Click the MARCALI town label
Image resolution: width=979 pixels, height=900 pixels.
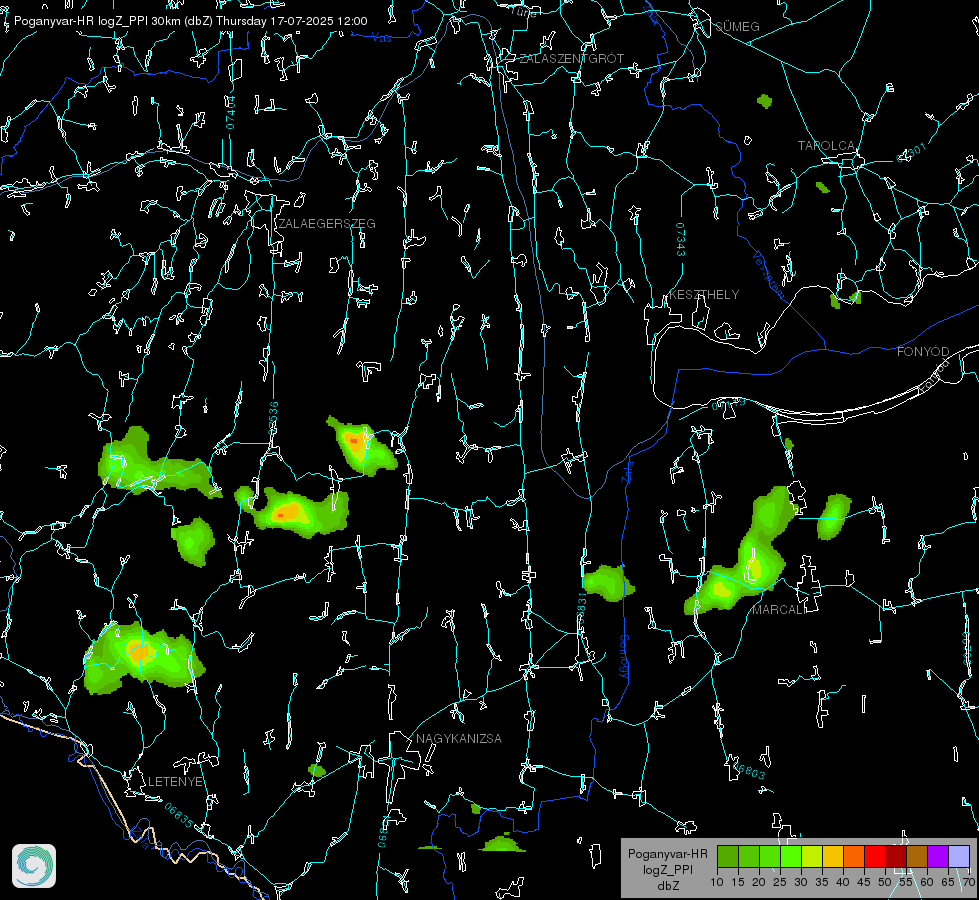tap(779, 610)
